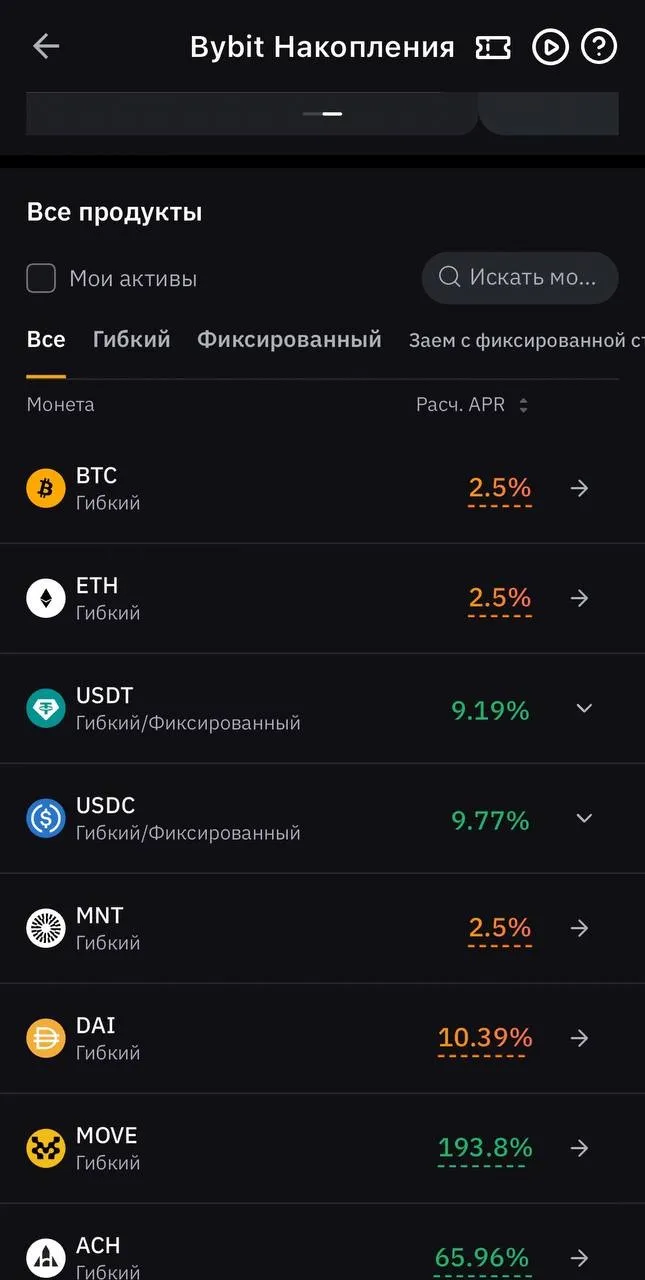Tap the BTC coin icon
This screenshot has height=1280, width=645.
tap(46, 488)
